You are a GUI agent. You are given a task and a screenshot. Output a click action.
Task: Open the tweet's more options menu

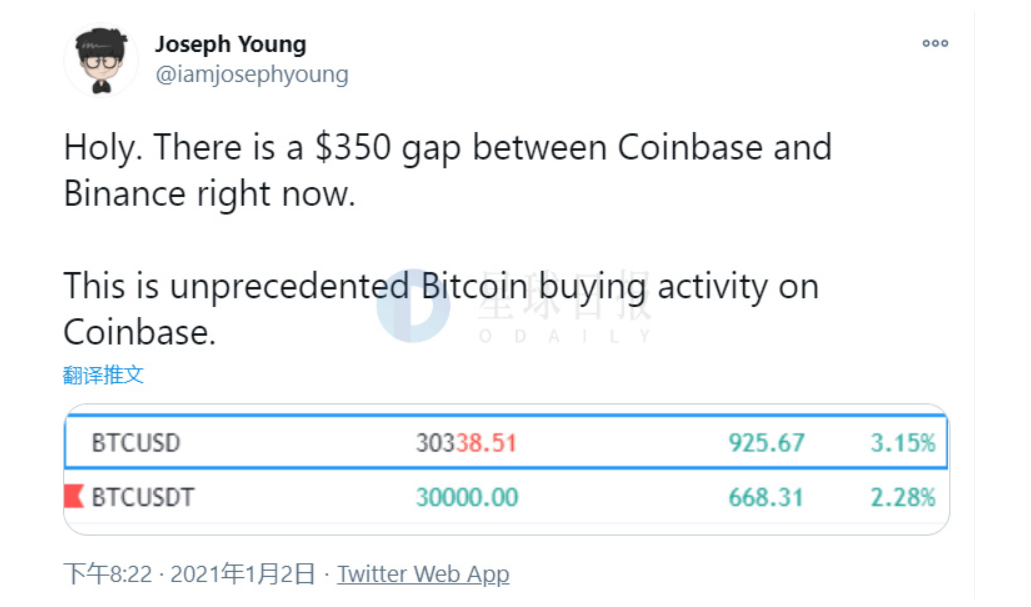(x=935, y=43)
